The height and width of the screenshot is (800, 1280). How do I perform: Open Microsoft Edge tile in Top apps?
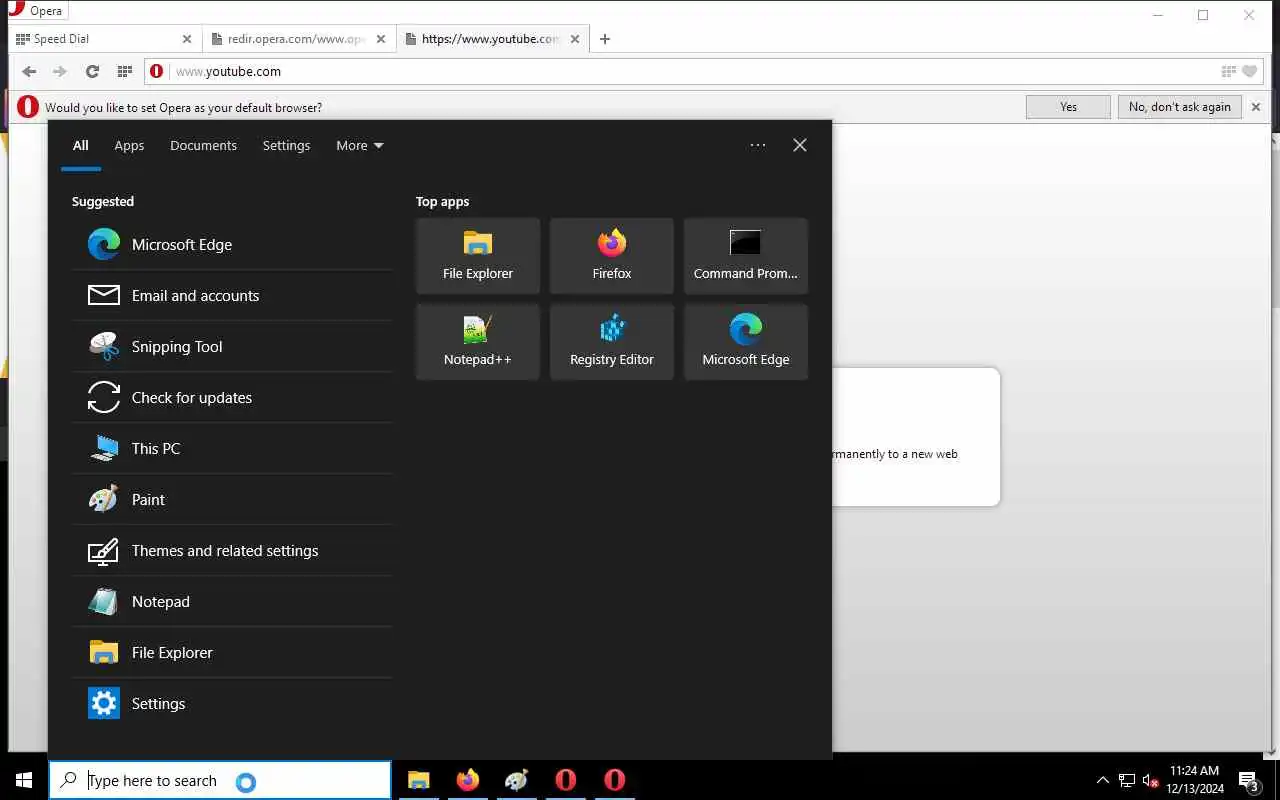coord(746,342)
